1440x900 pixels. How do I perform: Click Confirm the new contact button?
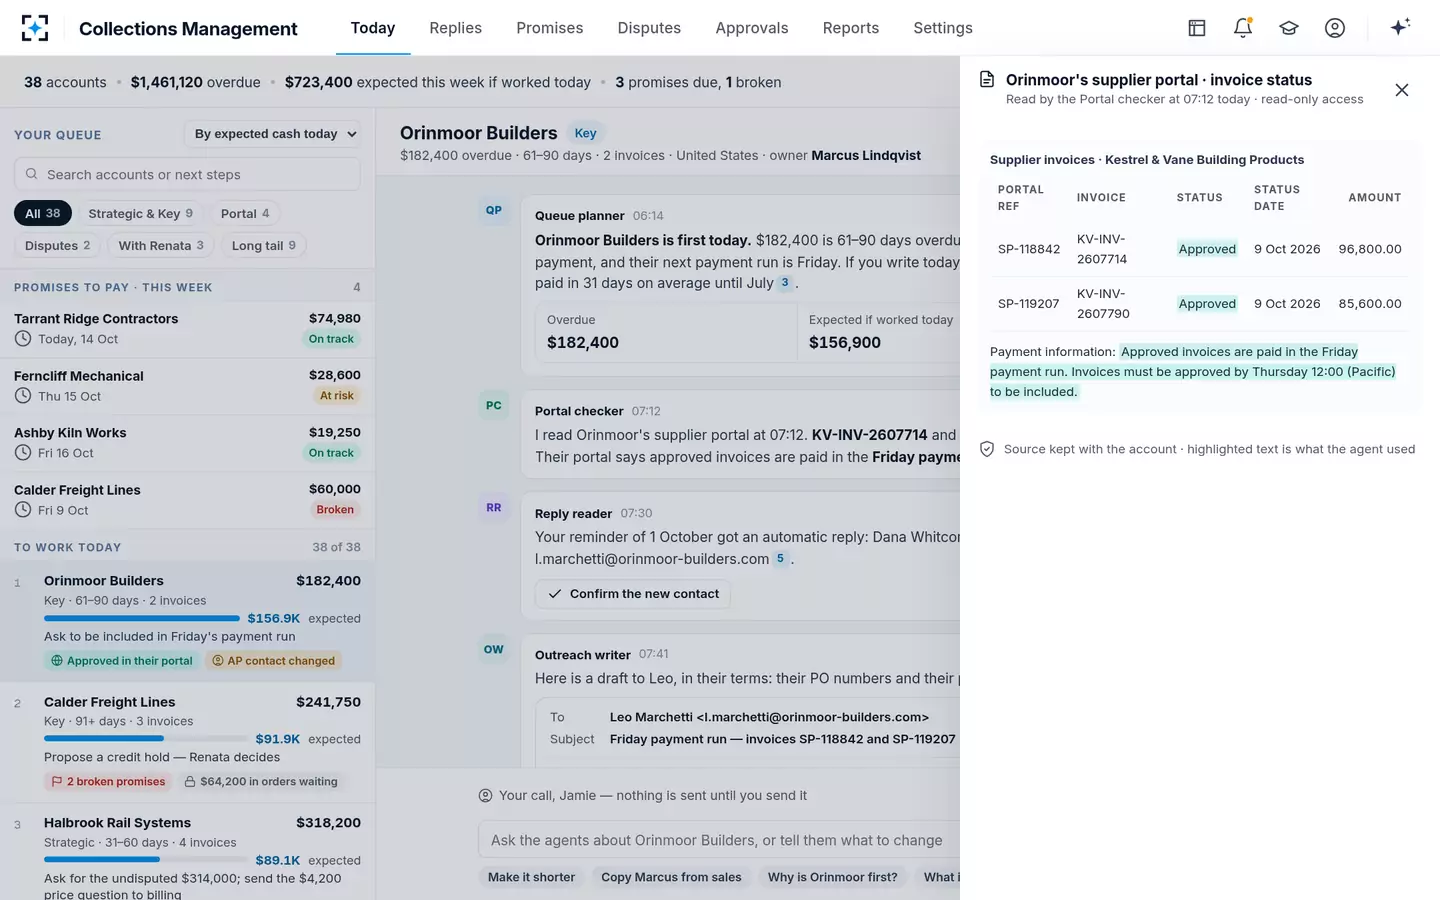pos(633,594)
